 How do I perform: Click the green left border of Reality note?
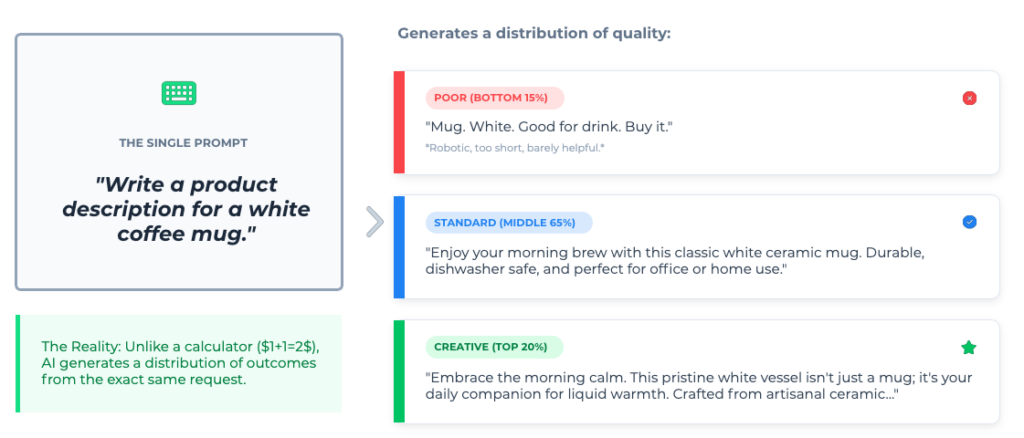[x=18, y=363]
